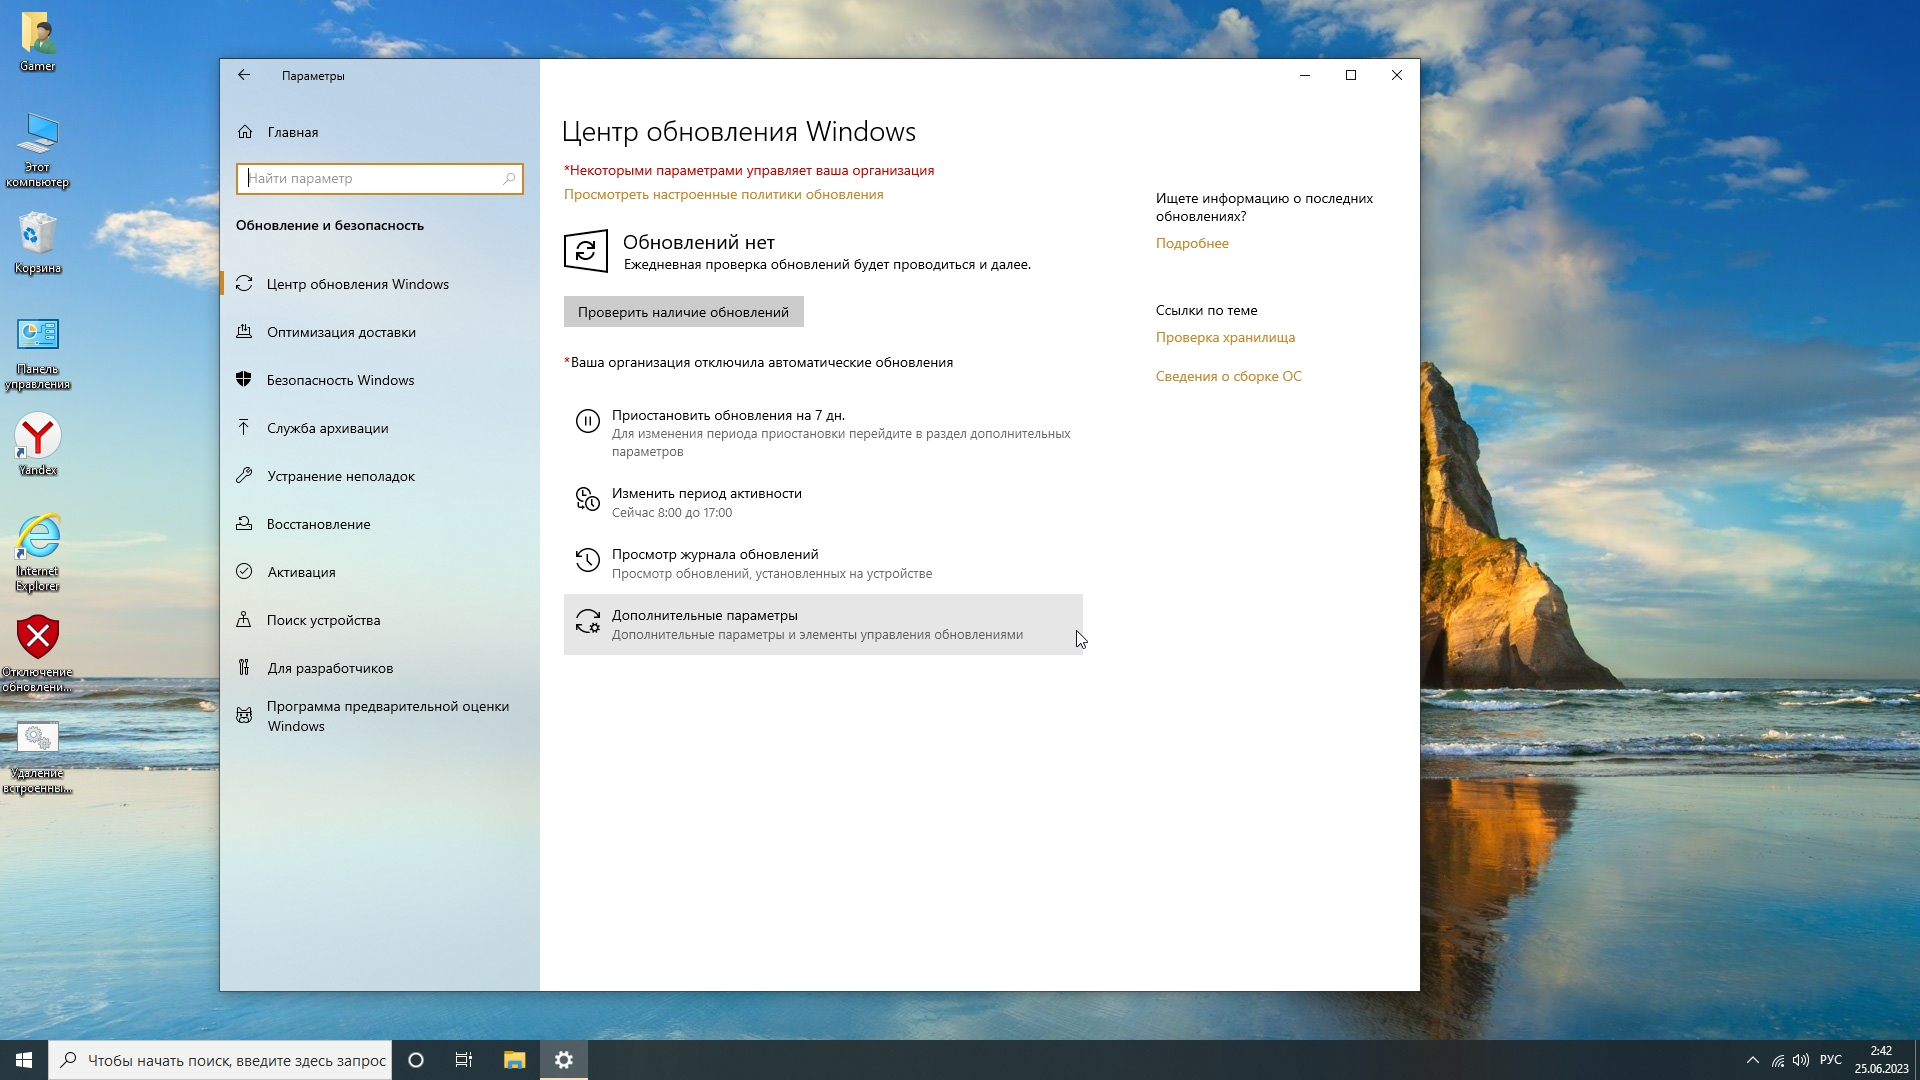
Task: Click the update history clock icon
Action: point(587,560)
